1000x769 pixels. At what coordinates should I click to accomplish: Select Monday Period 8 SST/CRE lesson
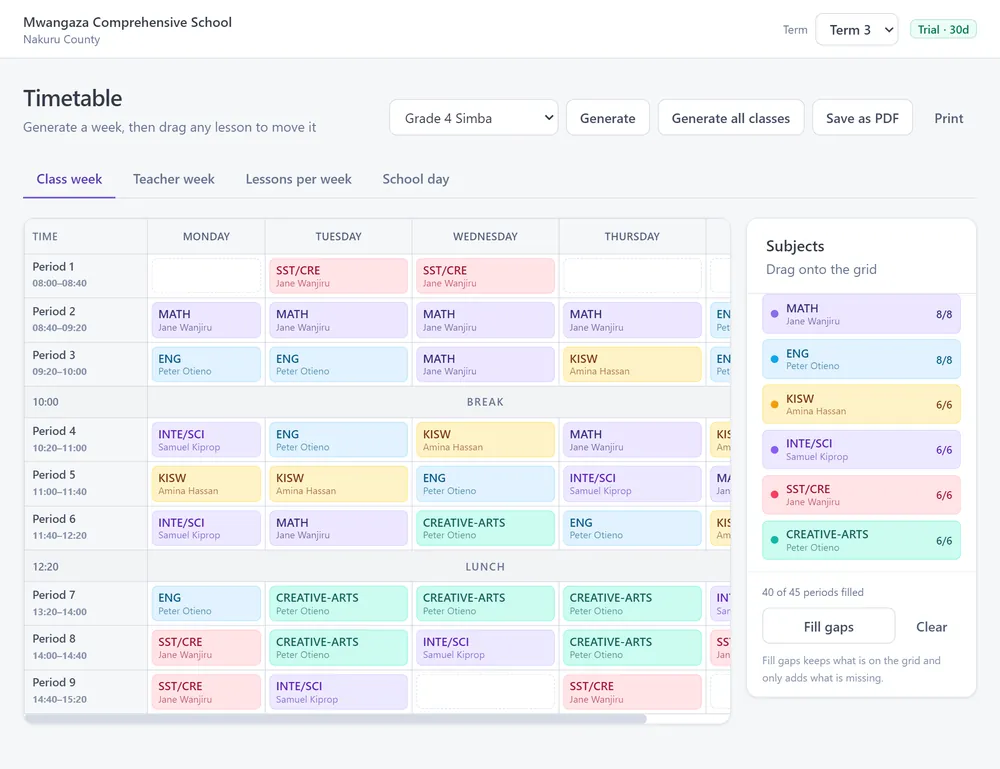point(206,647)
